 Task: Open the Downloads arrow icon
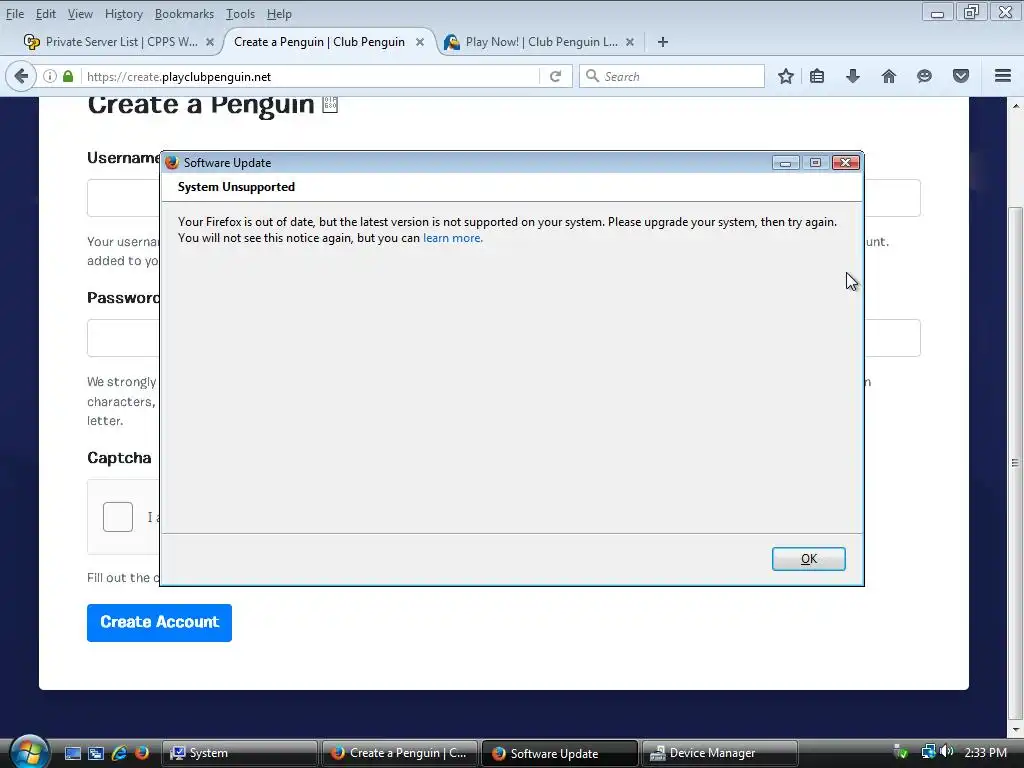pyautogui.click(x=853, y=76)
